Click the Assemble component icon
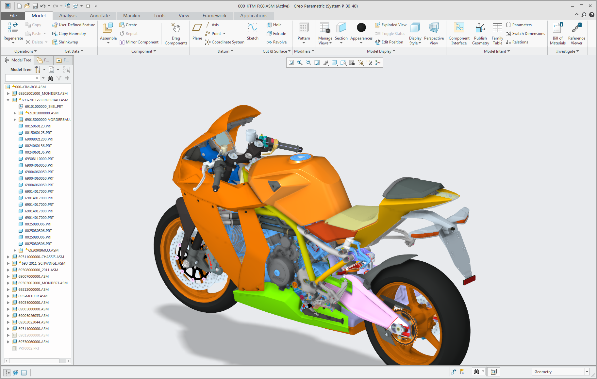The width and height of the screenshot is (597, 379). click(x=108, y=27)
